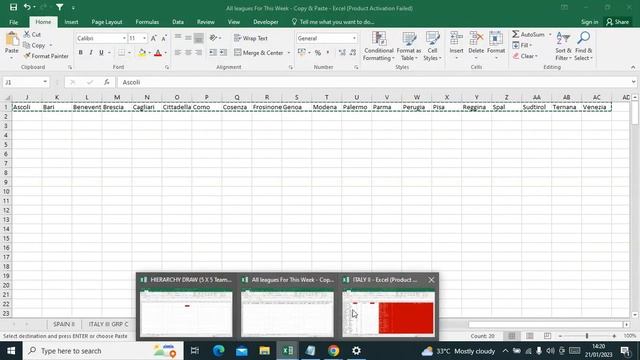The height and width of the screenshot is (360, 640).
Task: Adjust the zoom slider handle
Action: point(587,336)
